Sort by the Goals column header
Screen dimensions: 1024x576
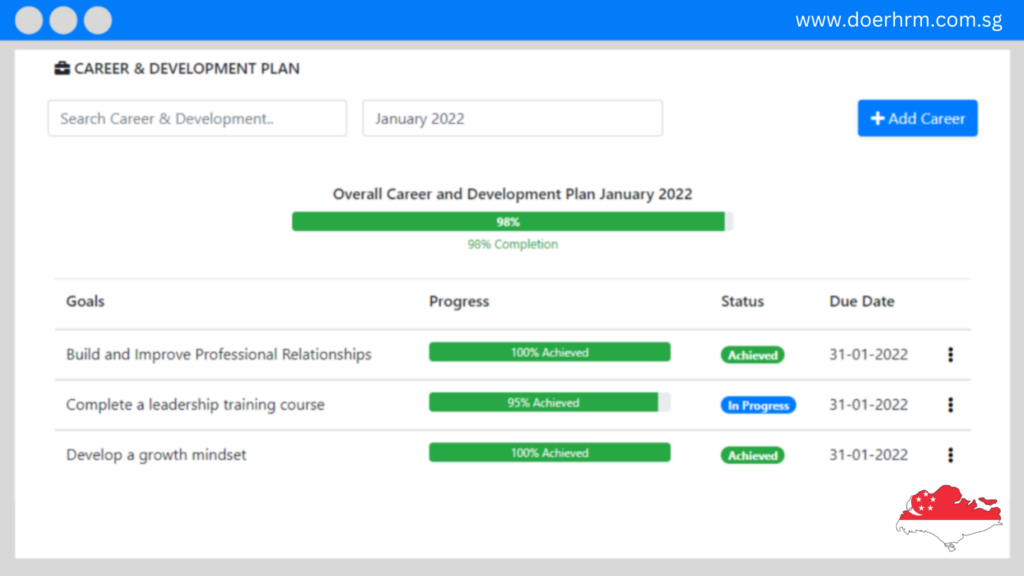[x=85, y=301]
